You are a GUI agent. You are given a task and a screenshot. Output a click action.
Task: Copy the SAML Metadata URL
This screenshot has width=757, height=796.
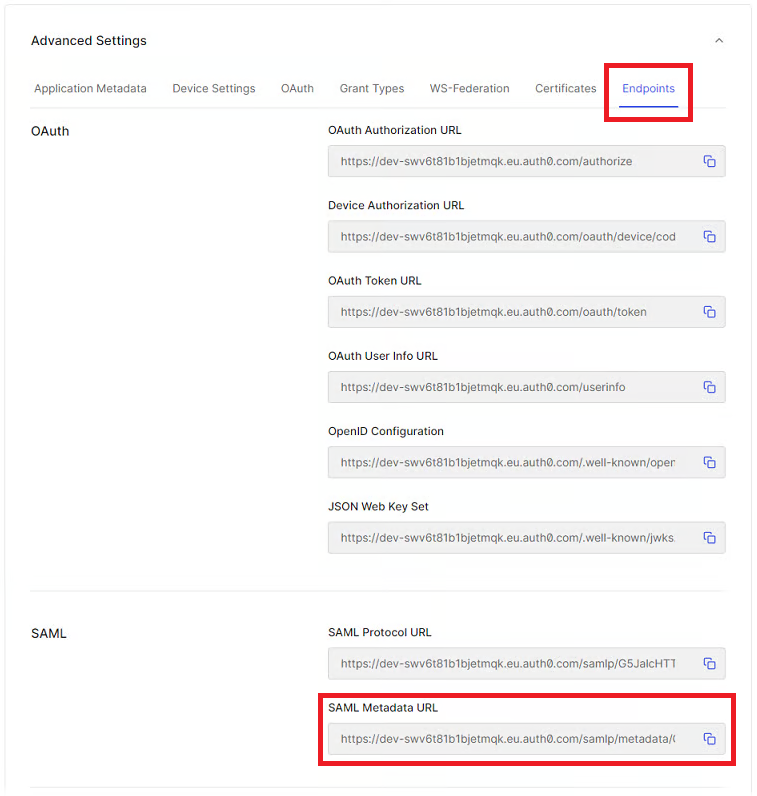click(709, 739)
